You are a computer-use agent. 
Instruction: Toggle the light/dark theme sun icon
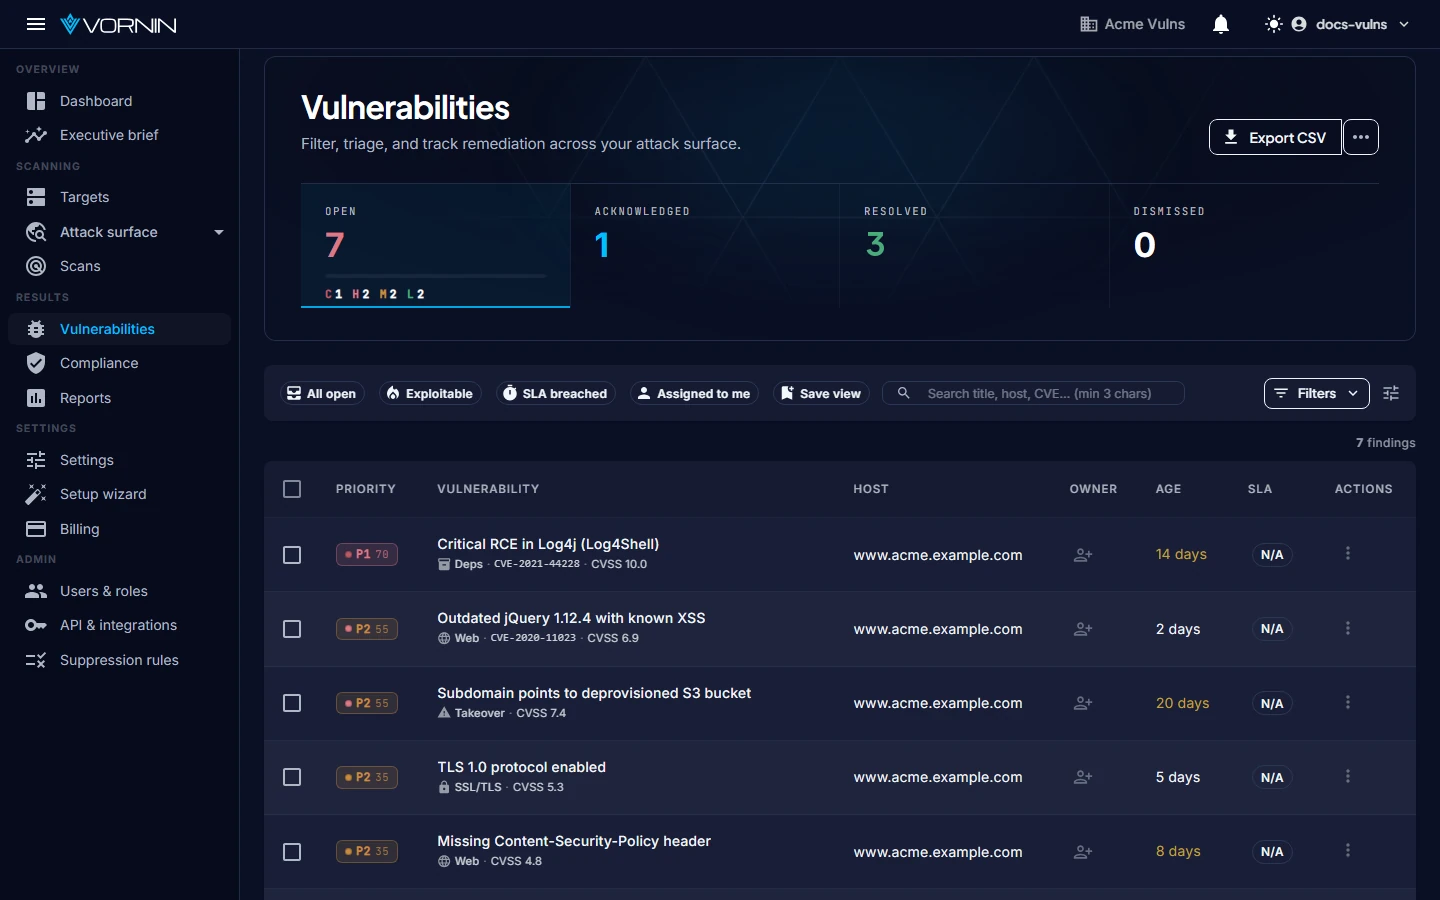point(1273,24)
